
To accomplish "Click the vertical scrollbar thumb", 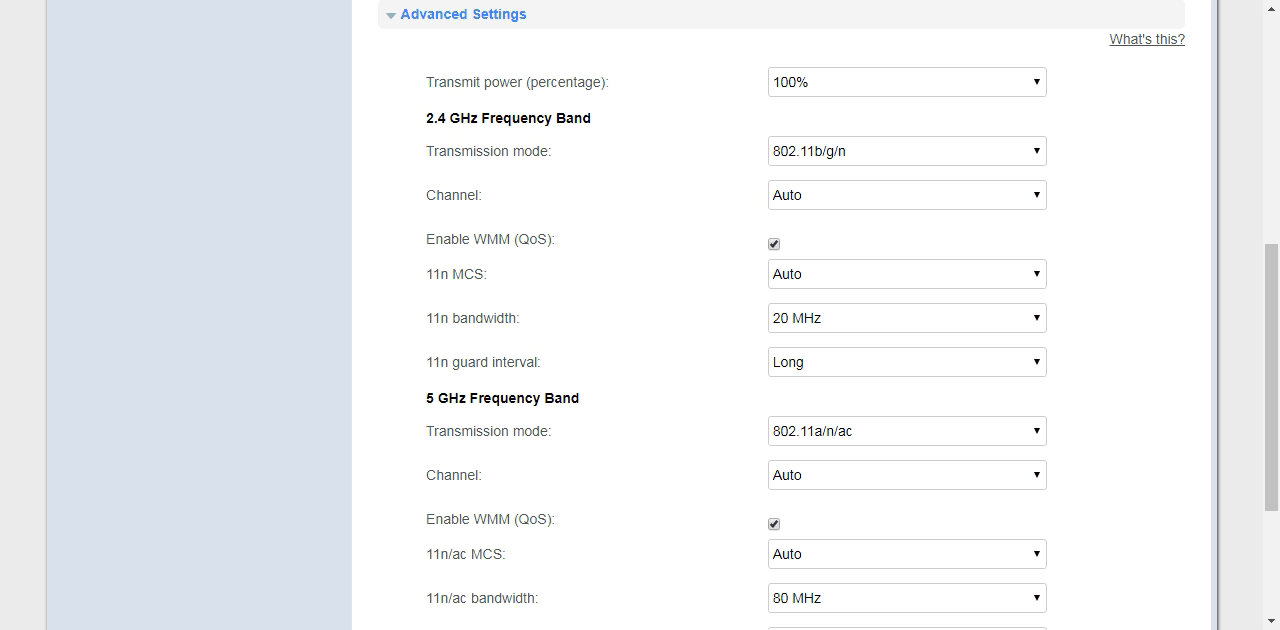I will pos(1271,375).
